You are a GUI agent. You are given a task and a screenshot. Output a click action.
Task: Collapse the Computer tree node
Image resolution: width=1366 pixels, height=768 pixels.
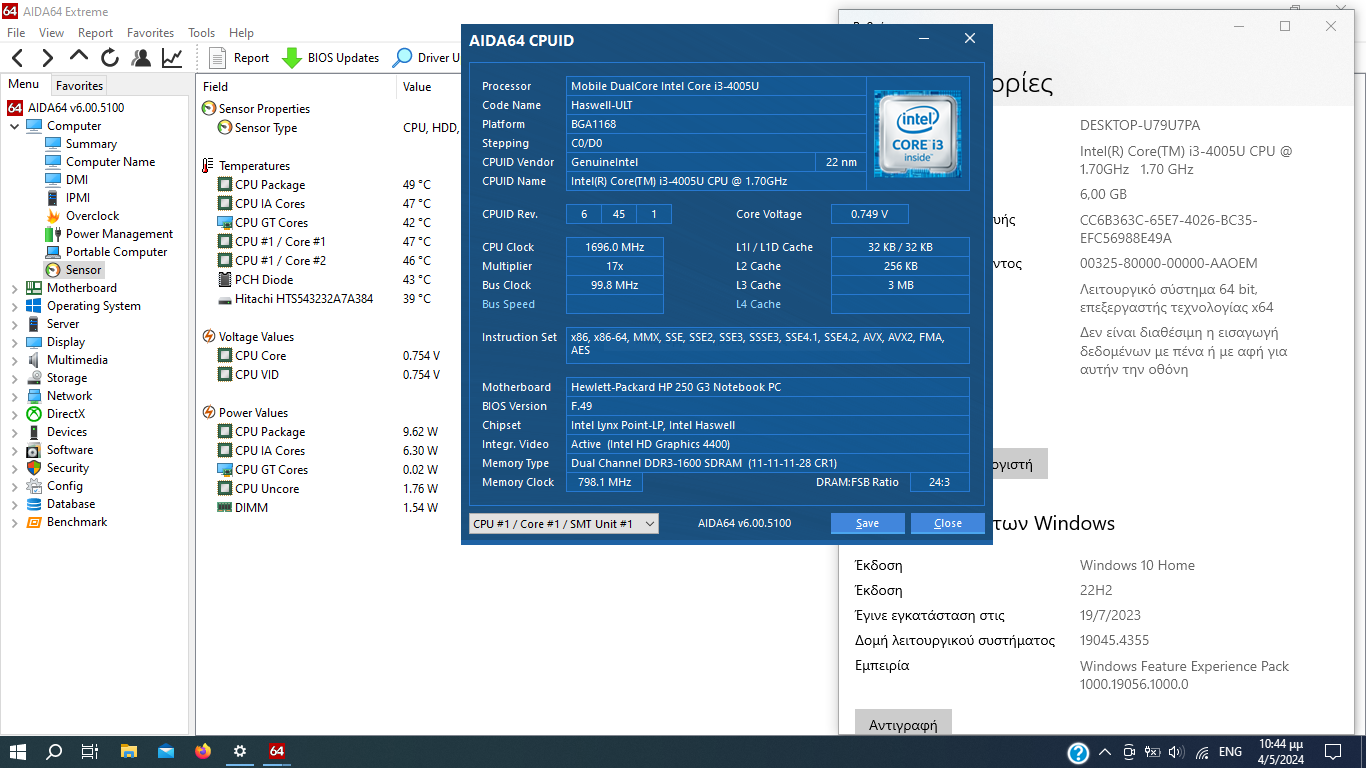[14, 126]
